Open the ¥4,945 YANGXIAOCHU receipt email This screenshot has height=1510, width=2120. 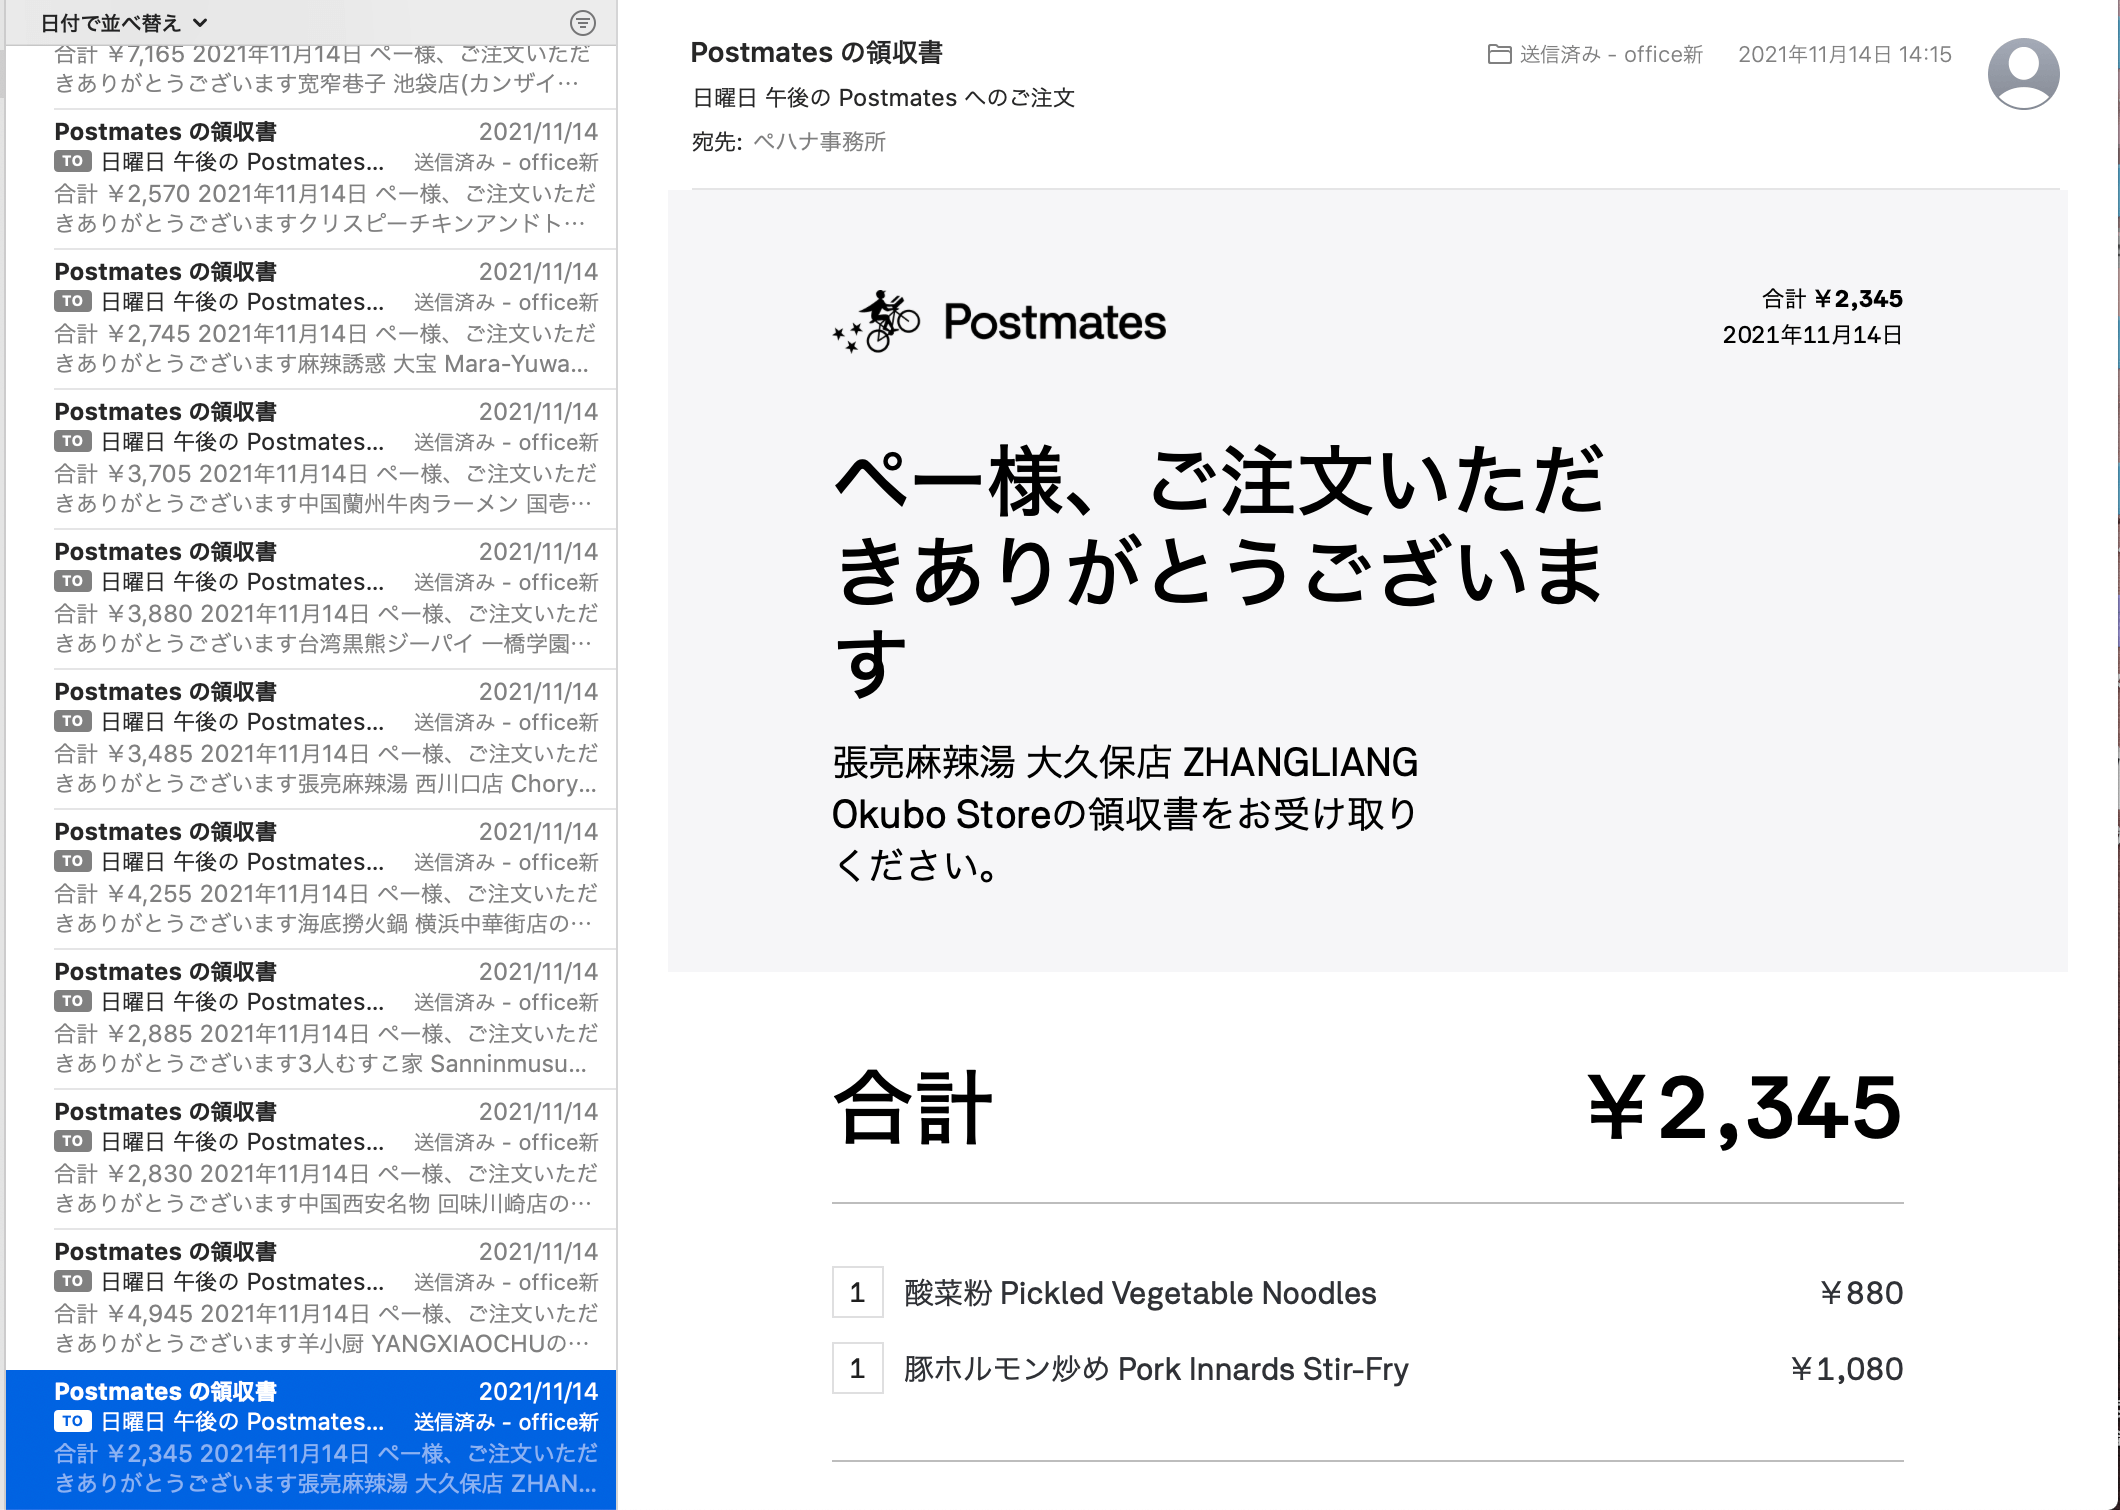[x=311, y=1299]
